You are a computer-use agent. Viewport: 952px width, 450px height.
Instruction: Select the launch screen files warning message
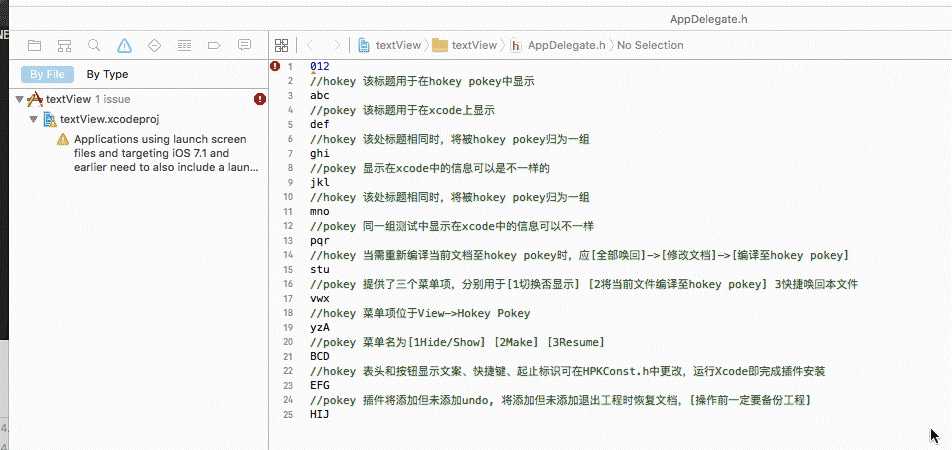click(x=167, y=153)
